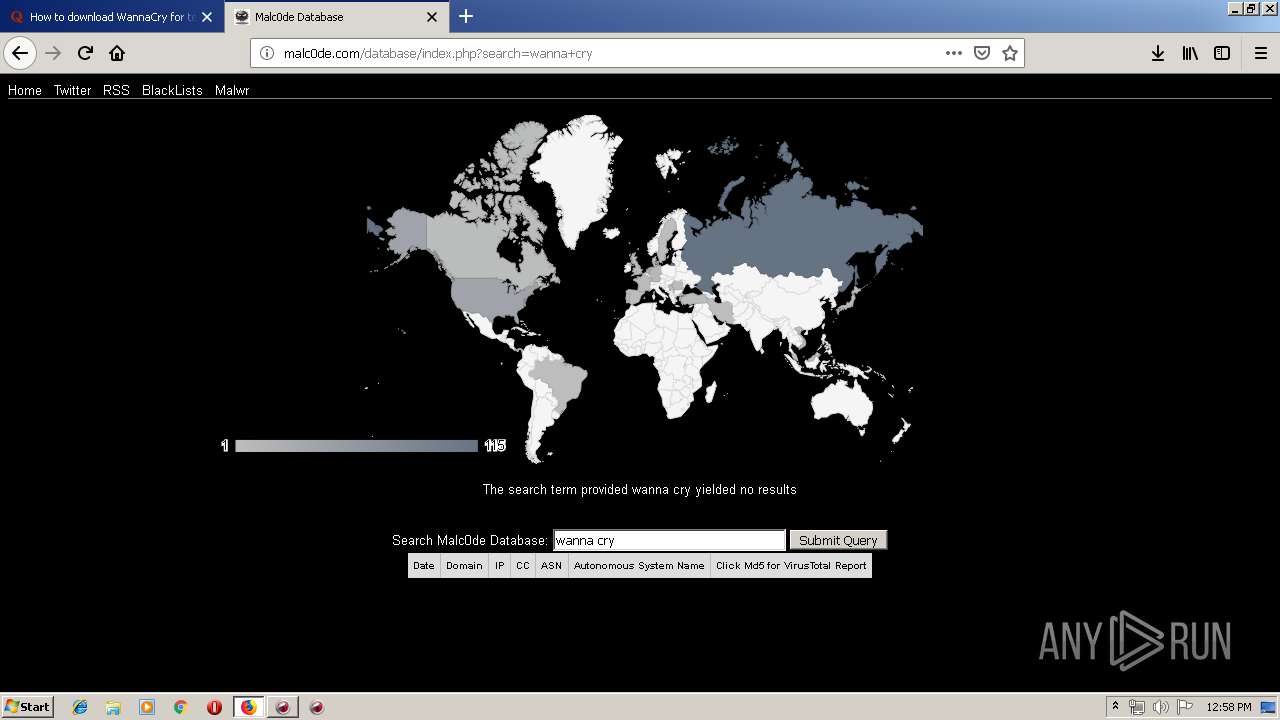Viewport: 1280px width, 720px height.
Task: Open the volume control in tray
Action: (1160, 707)
